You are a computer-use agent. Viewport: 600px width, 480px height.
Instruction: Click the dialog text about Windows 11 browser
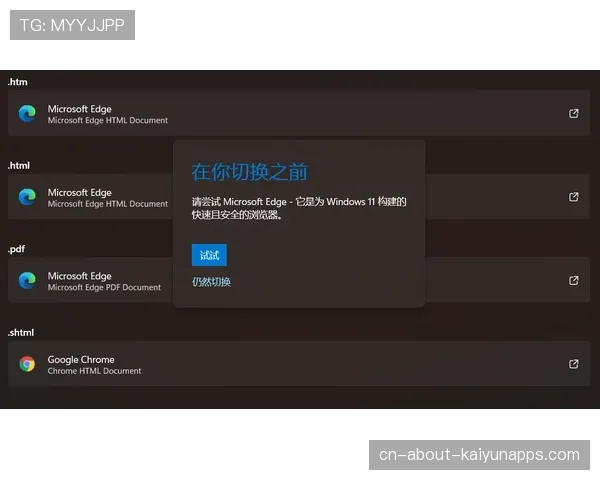[x=299, y=208]
